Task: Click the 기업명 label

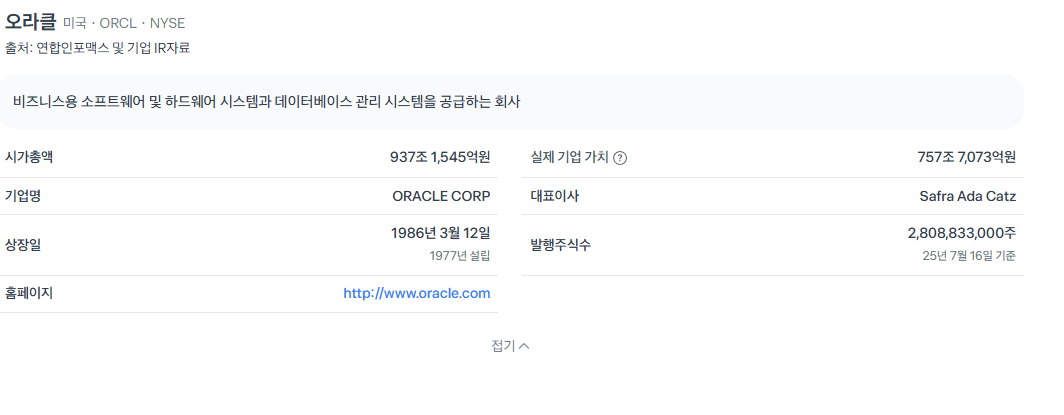Action: pyautogui.click(x=23, y=196)
